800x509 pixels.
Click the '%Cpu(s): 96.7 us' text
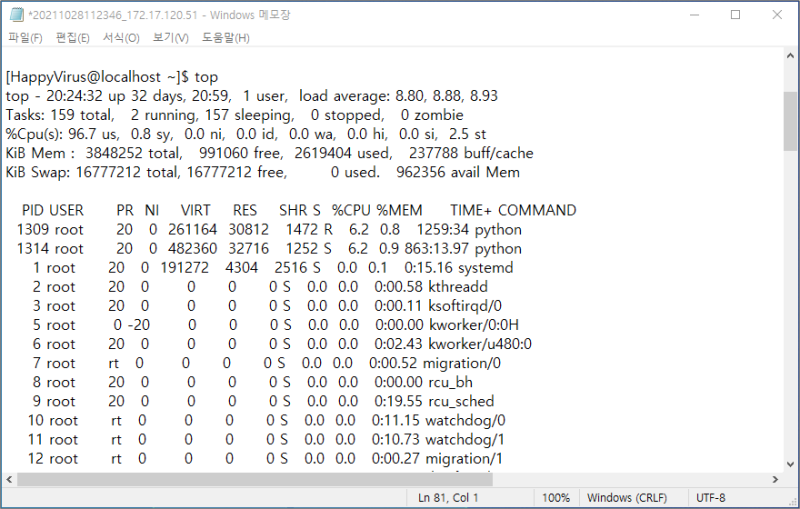[x=62, y=134]
